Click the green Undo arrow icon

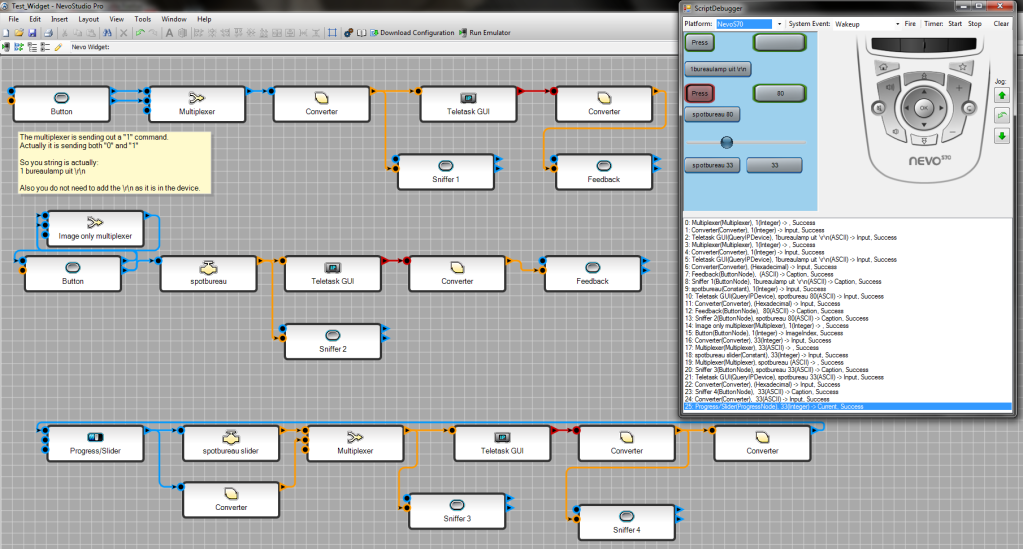click(x=140, y=33)
